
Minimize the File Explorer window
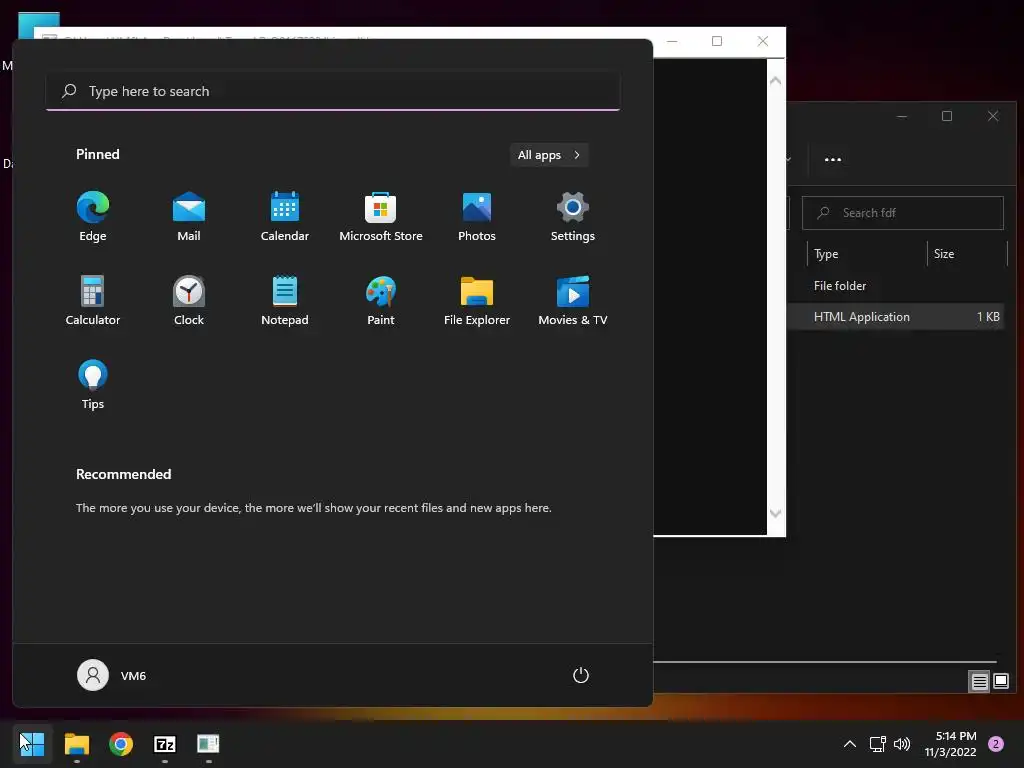pos(902,116)
